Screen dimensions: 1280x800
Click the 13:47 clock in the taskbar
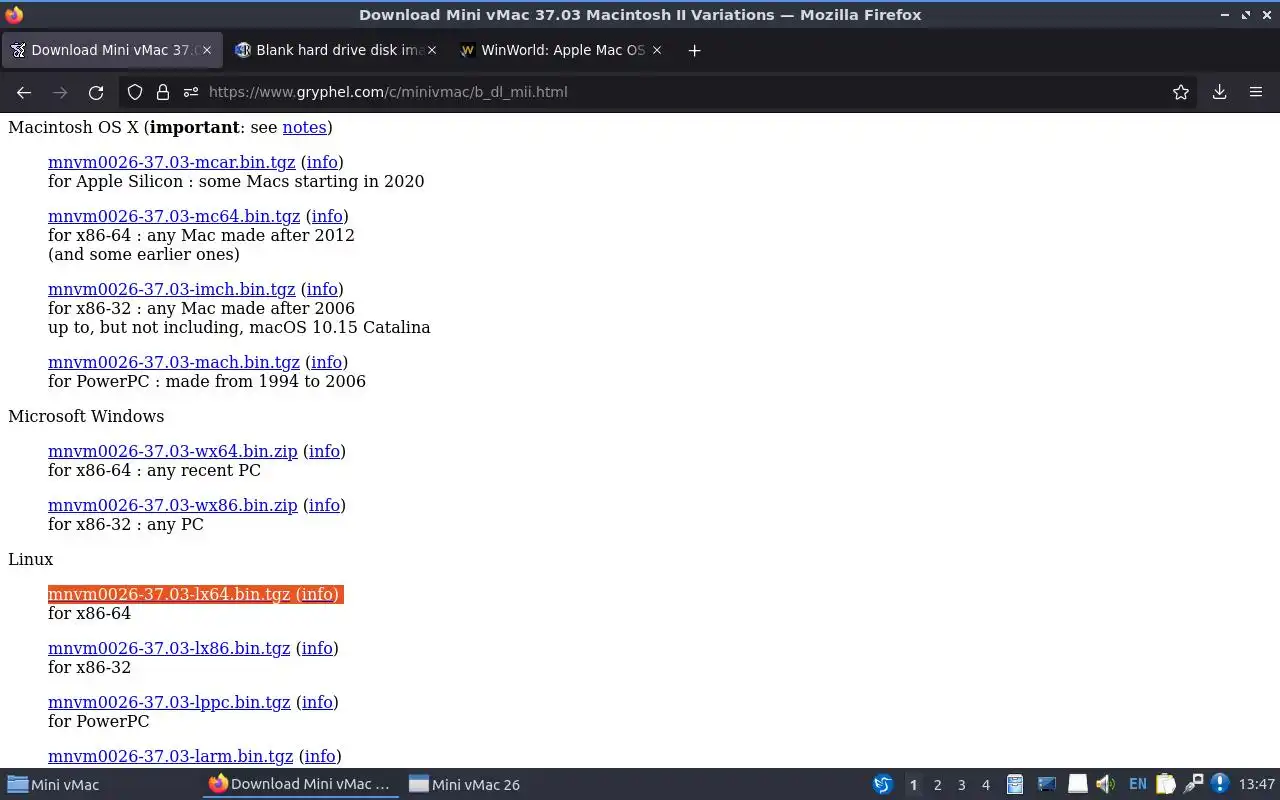[1257, 785]
